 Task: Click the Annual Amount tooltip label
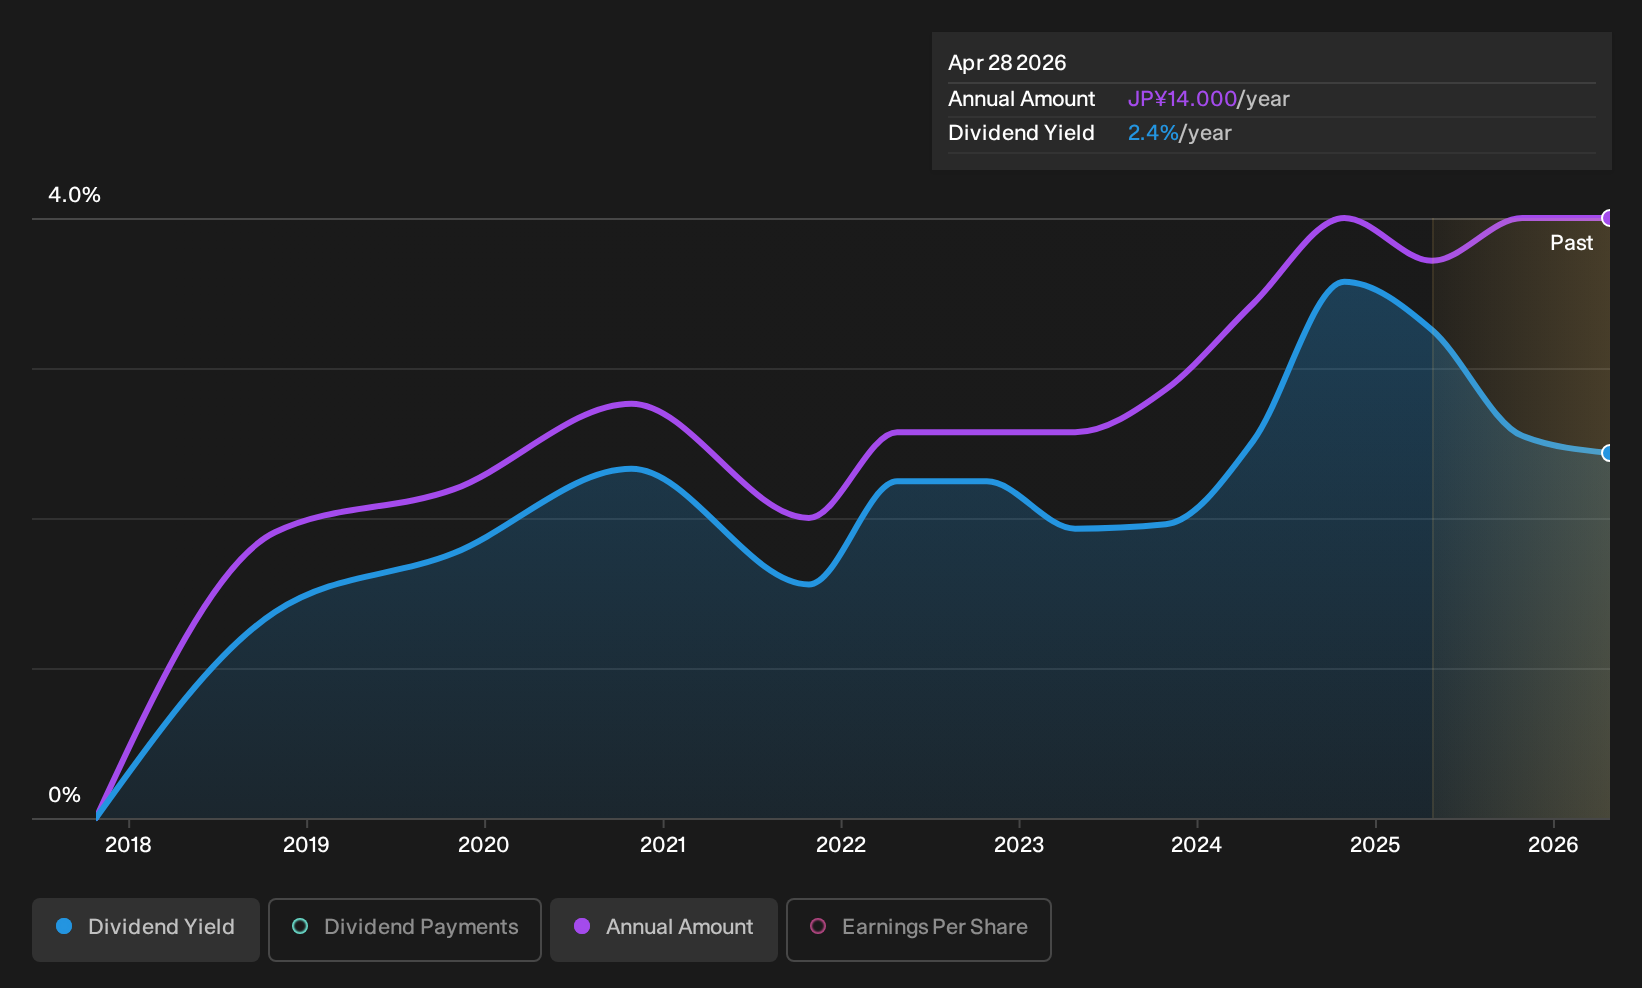[1021, 99]
